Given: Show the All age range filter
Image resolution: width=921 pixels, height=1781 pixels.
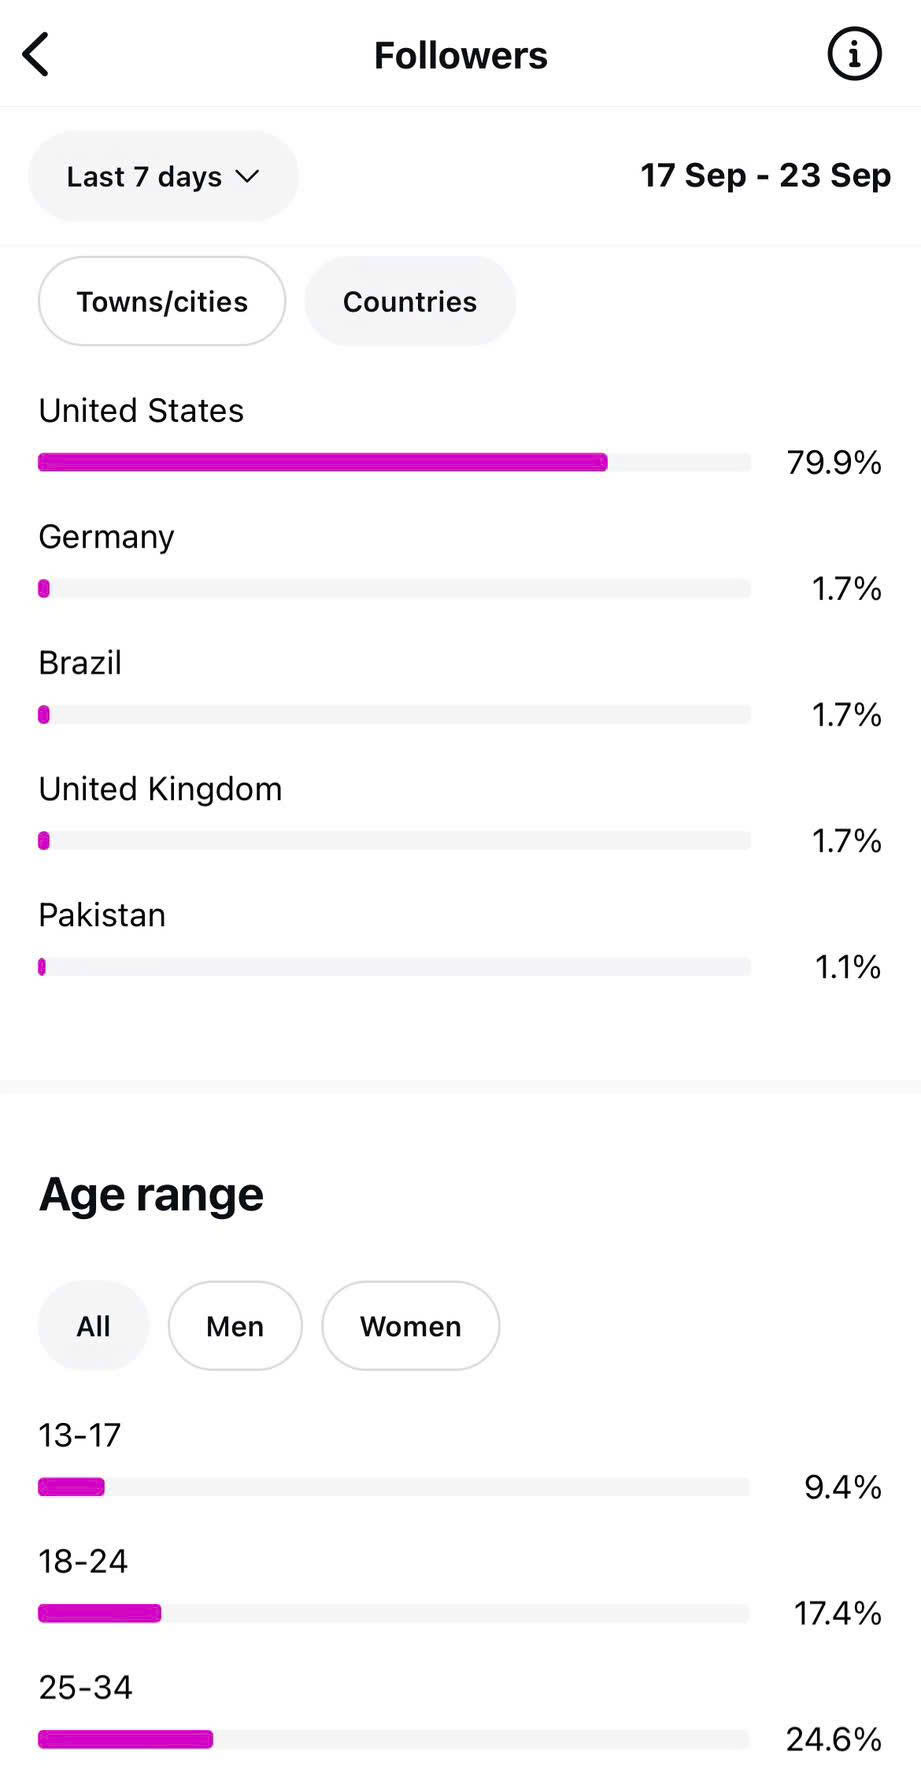Looking at the screenshot, I should coord(93,1326).
